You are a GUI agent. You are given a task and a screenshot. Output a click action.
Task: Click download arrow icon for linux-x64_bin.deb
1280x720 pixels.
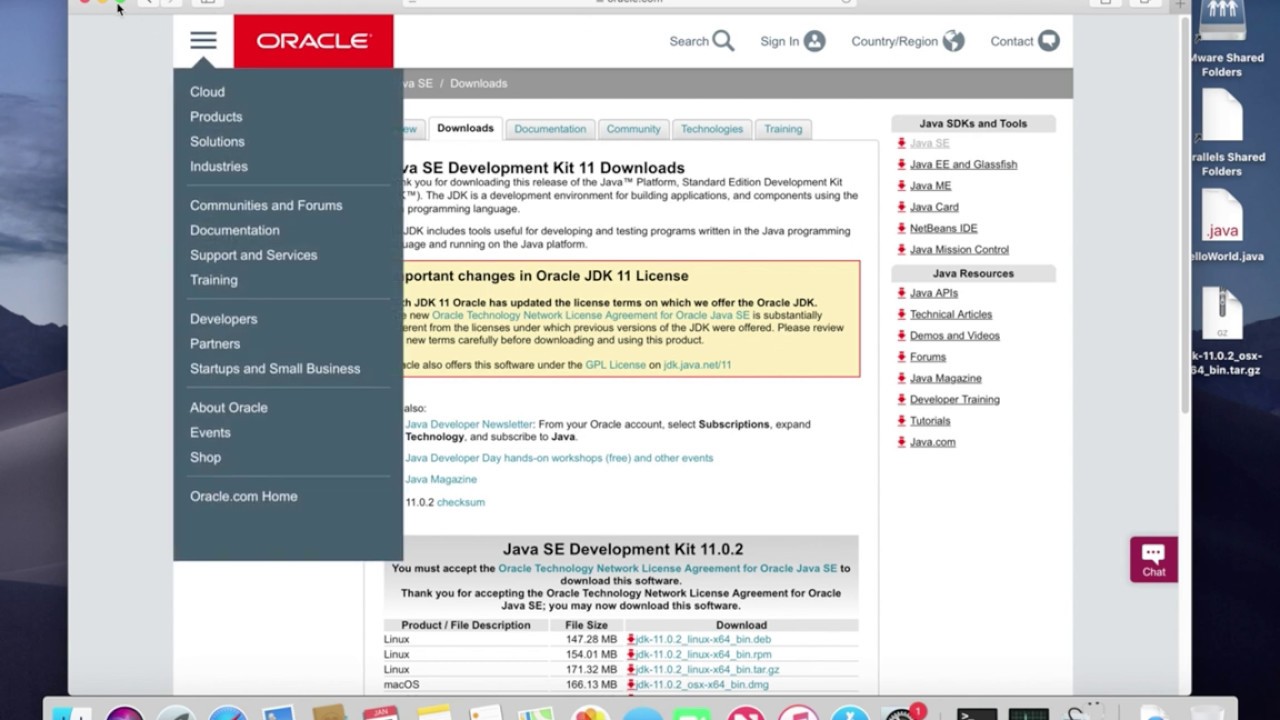click(631, 639)
